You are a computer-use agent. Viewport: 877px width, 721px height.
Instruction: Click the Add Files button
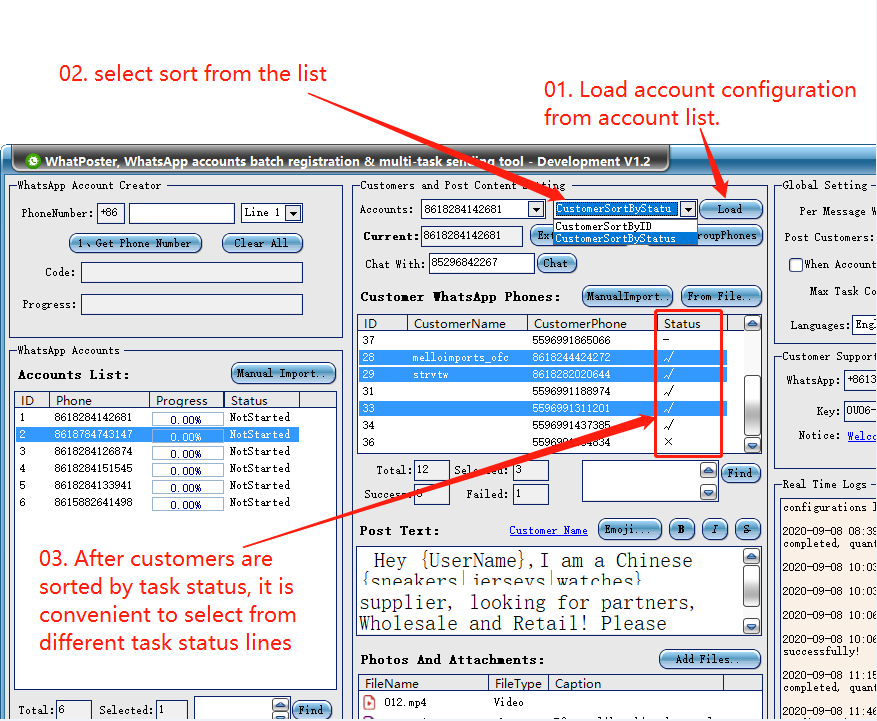click(x=710, y=659)
